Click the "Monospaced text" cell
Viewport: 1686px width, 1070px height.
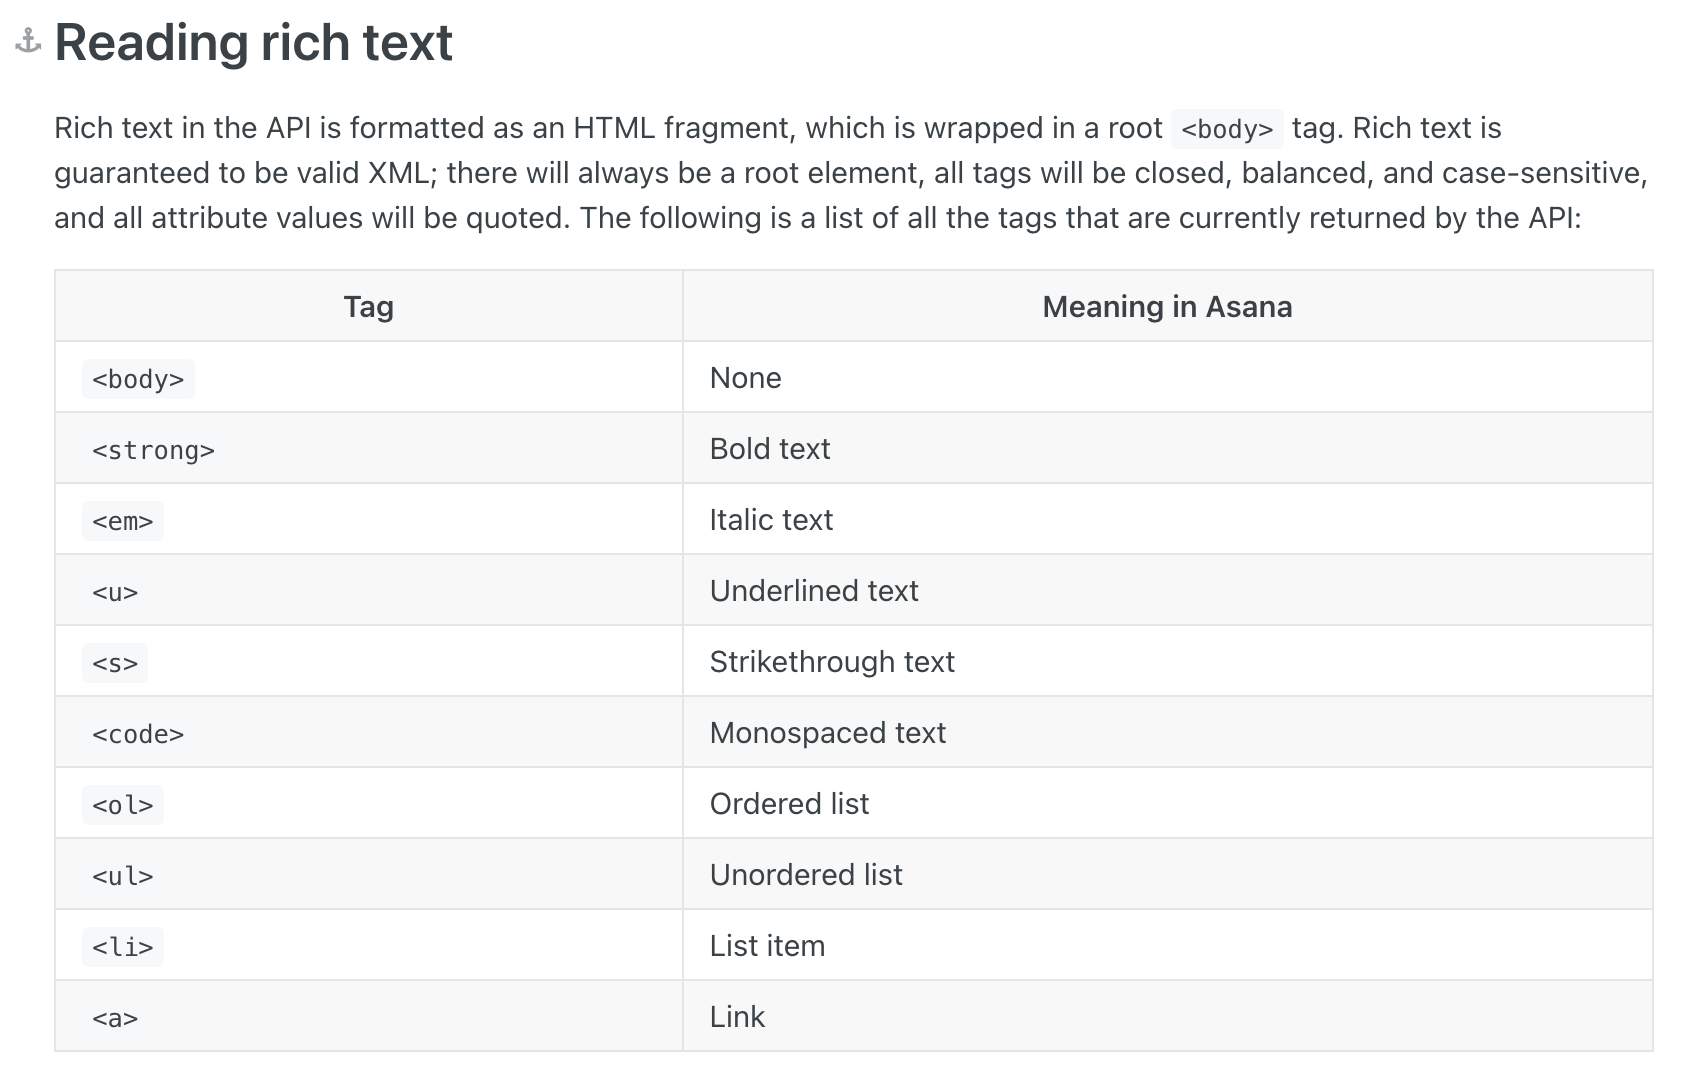827,733
